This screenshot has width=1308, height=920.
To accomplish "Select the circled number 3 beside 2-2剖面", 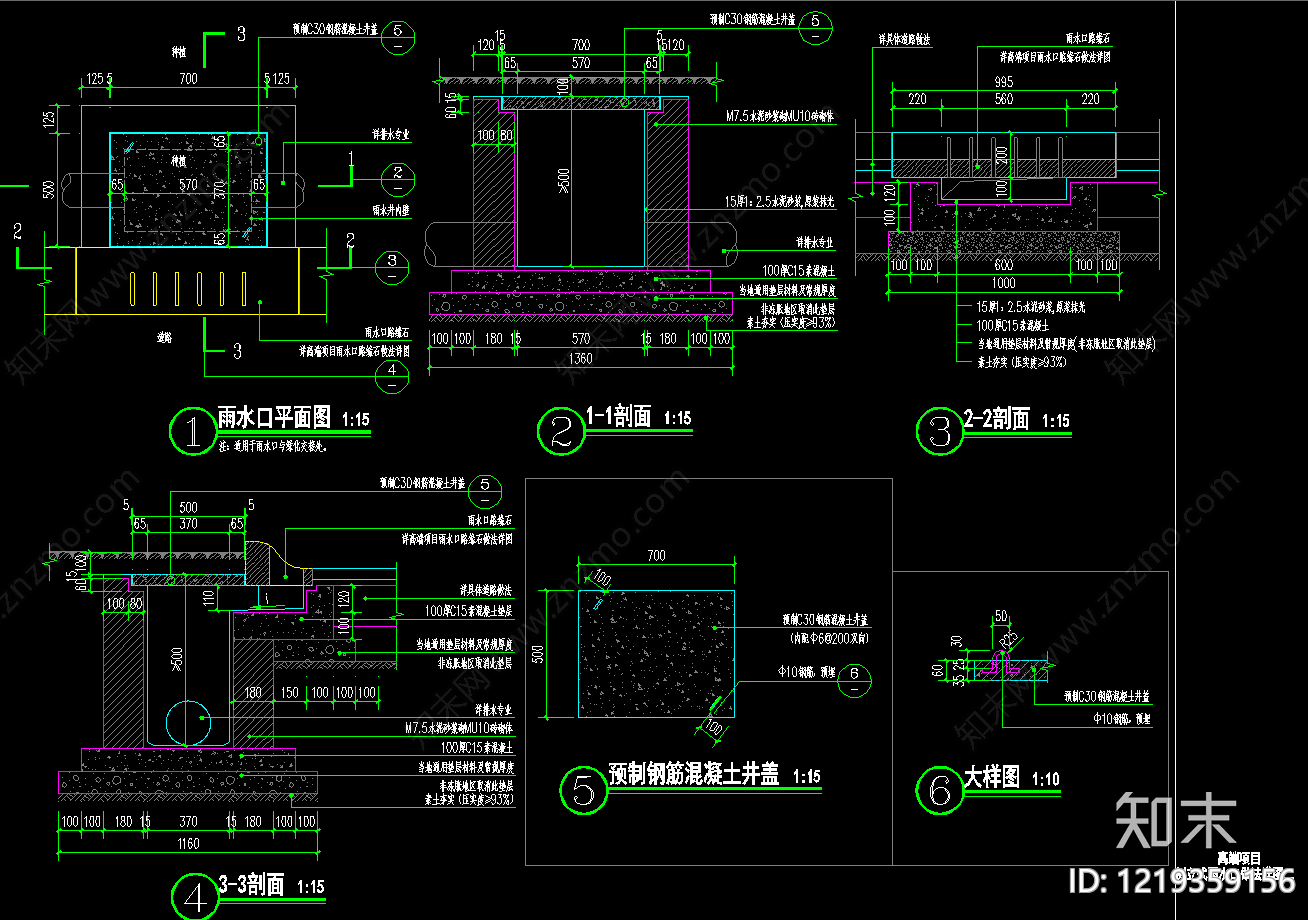I will [x=939, y=432].
